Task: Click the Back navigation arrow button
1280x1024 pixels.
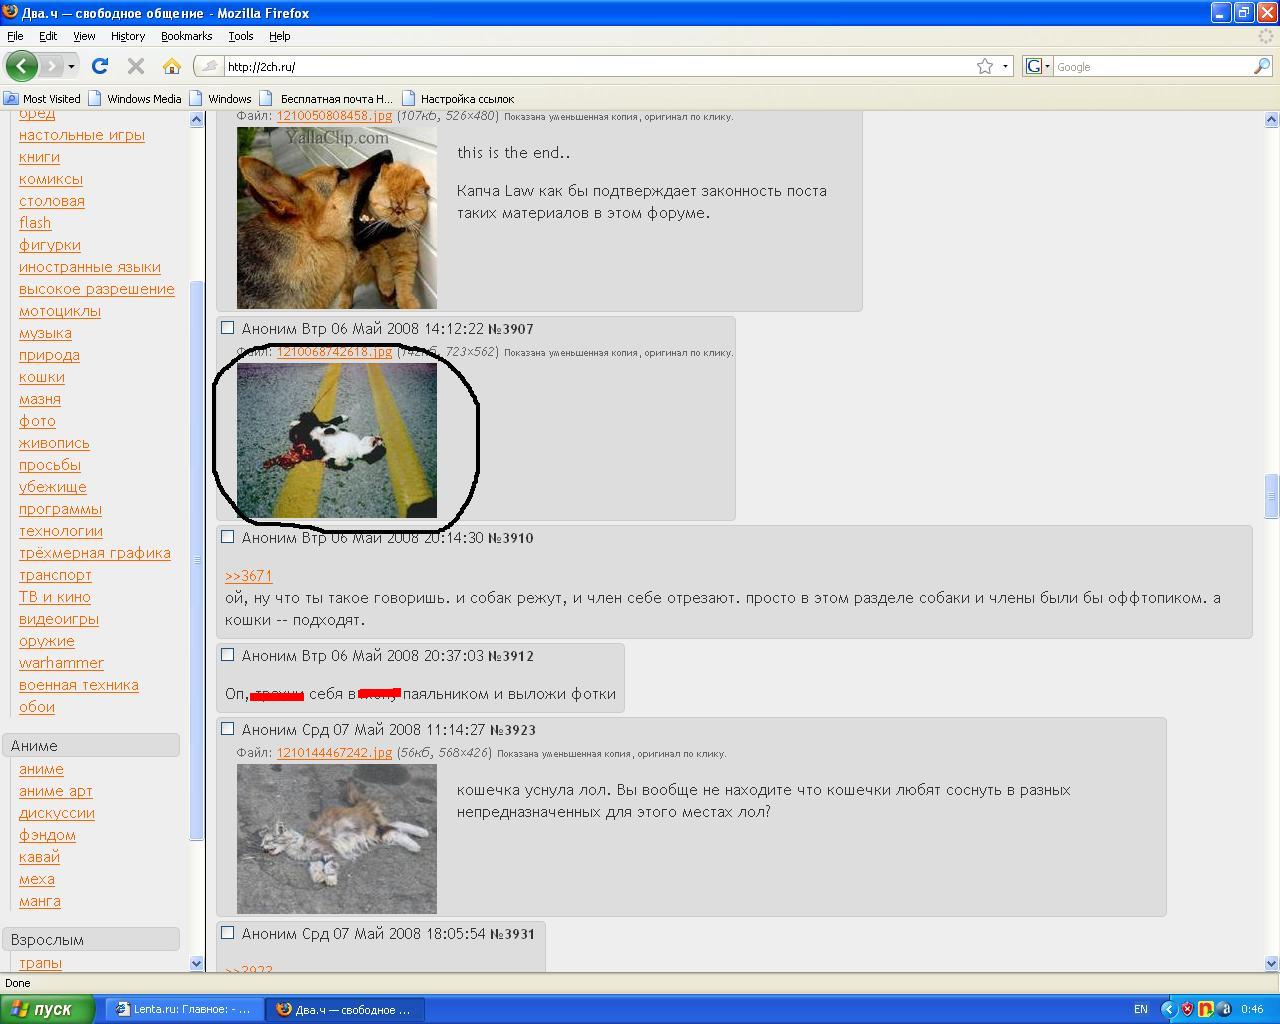Action: [21, 66]
